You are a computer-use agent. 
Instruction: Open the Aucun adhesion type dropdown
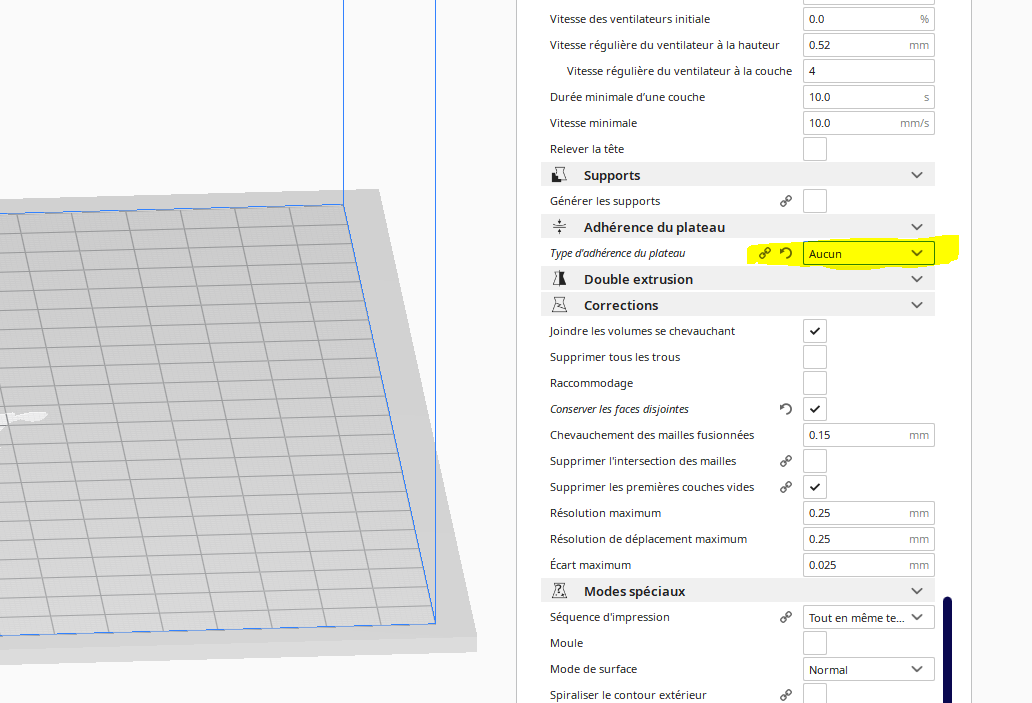tap(869, 253)
